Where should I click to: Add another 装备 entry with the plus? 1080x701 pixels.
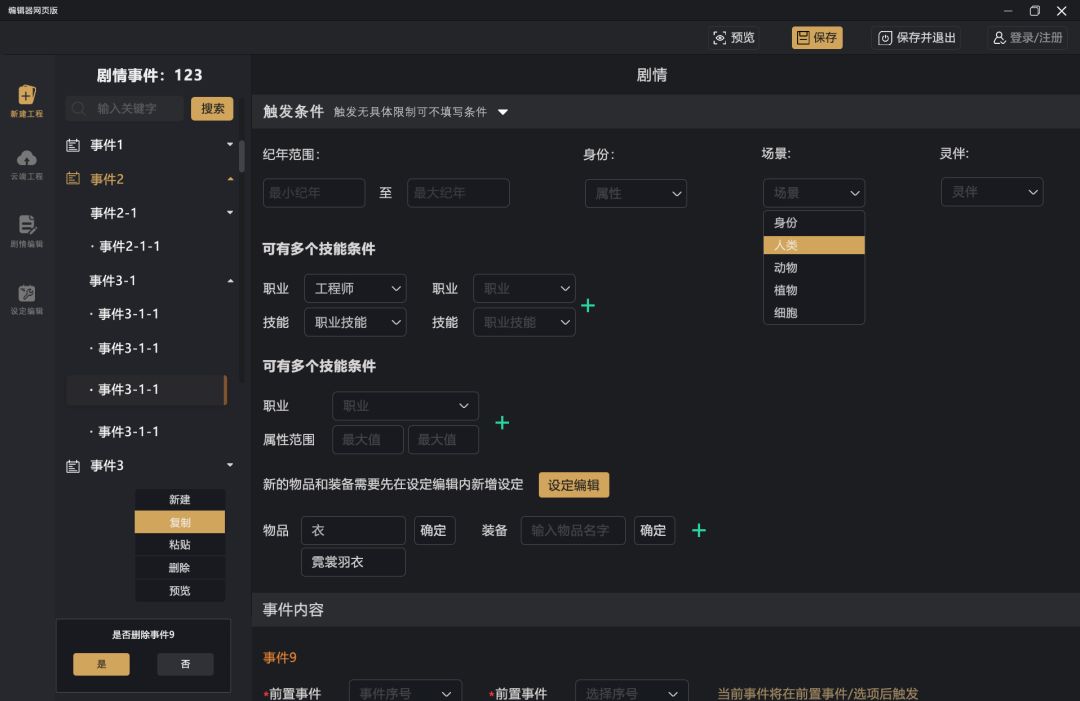pyautogui.click(x=698, y=530)
